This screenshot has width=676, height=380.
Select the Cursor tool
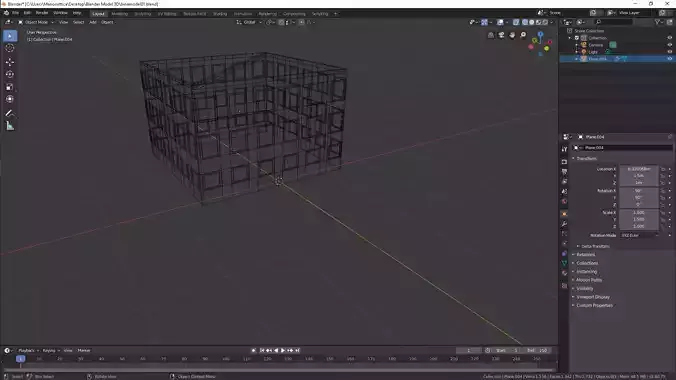pyautogui.click(x=10, y=48)
